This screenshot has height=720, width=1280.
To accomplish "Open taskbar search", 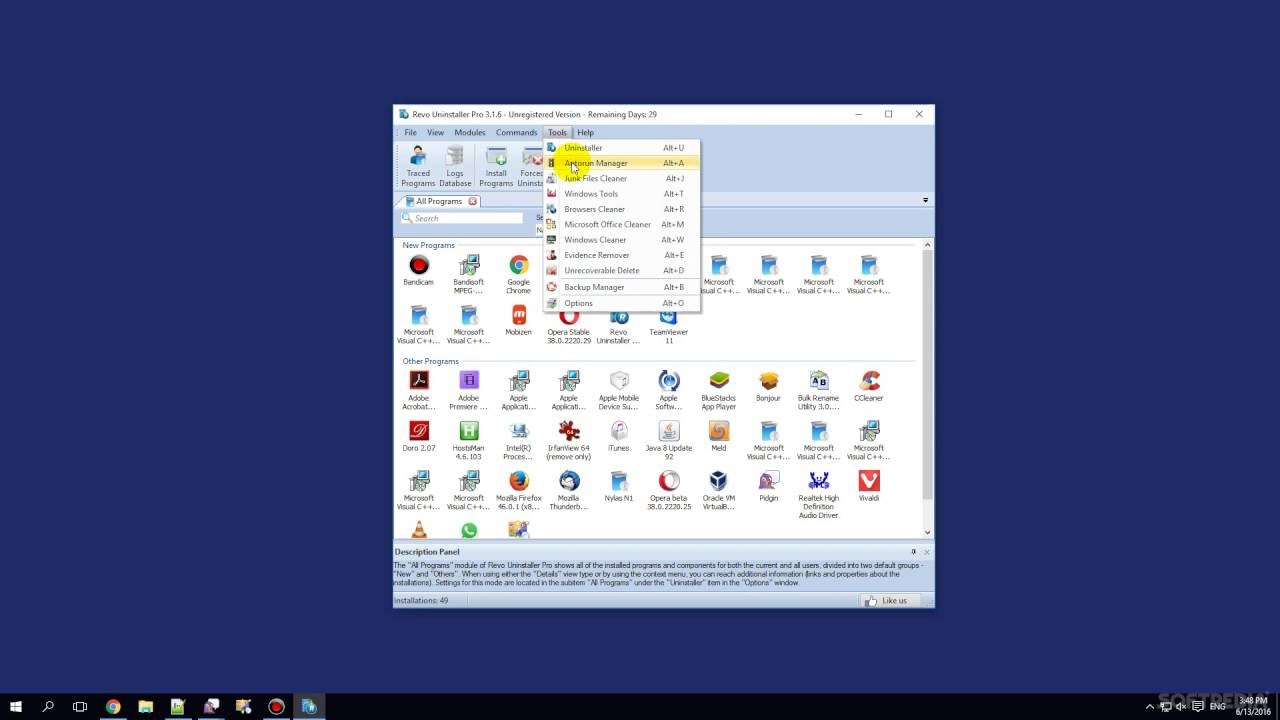I will click(48, 706).
